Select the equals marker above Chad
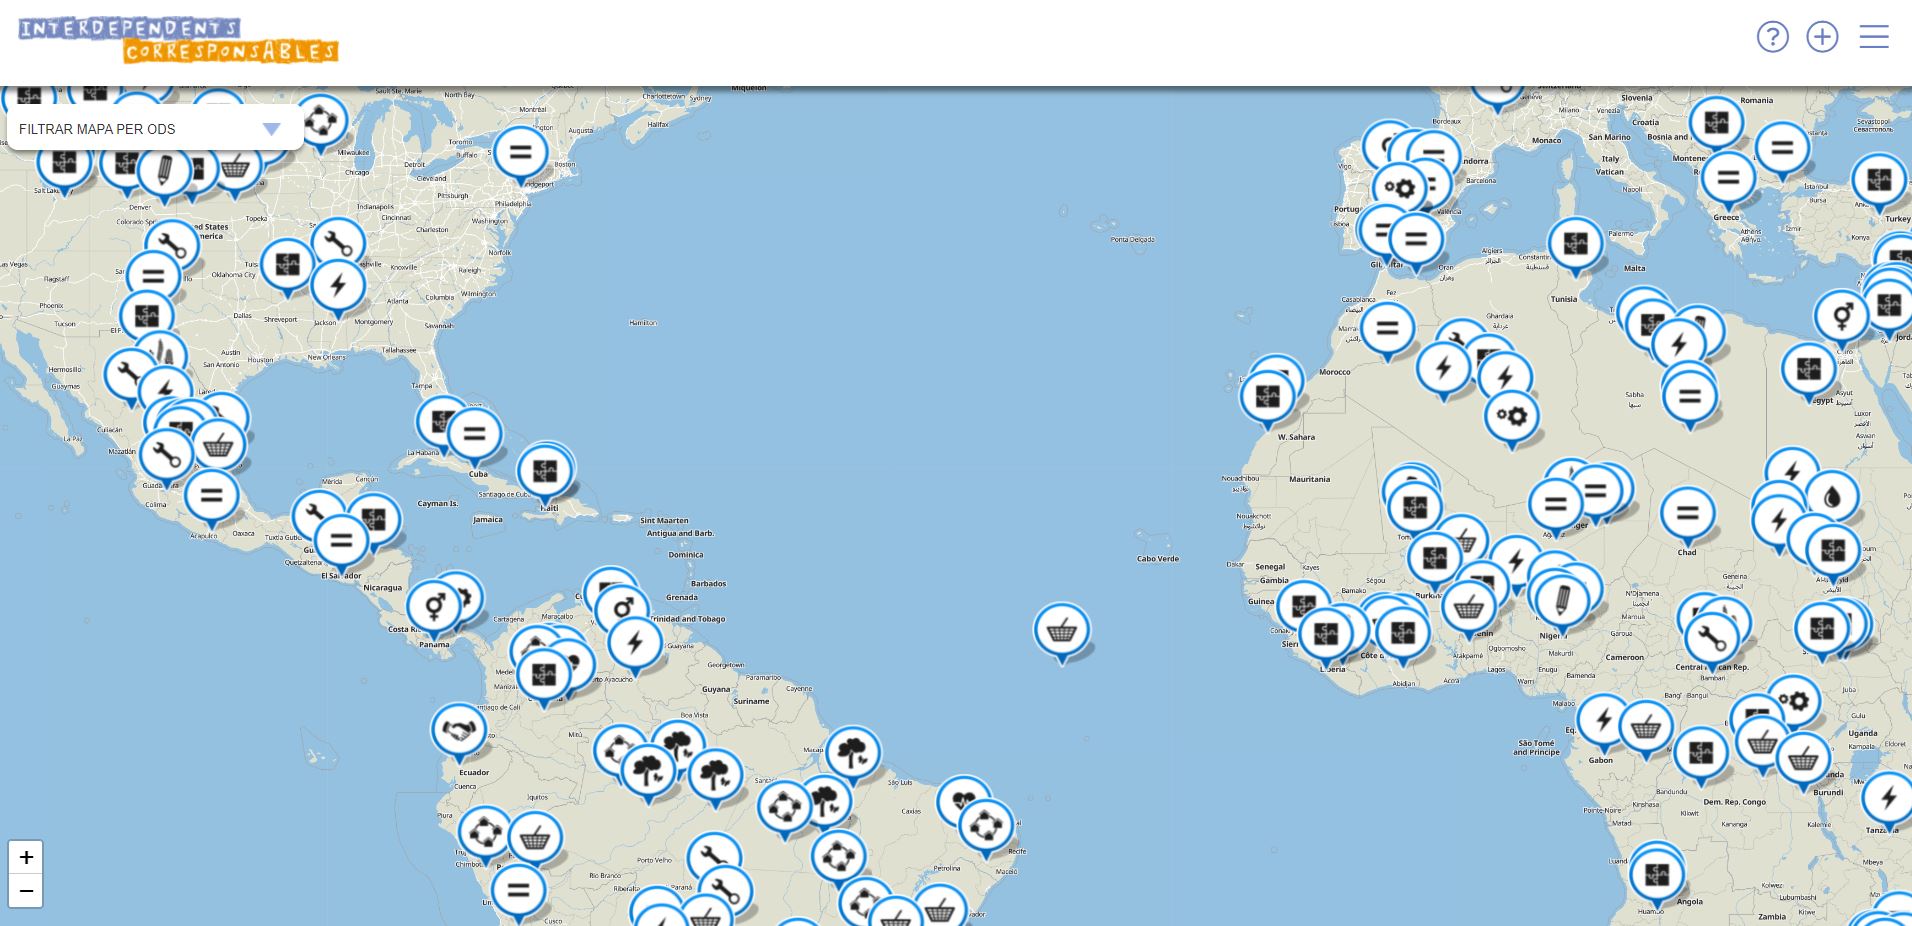 click(x=1687, y=514)
